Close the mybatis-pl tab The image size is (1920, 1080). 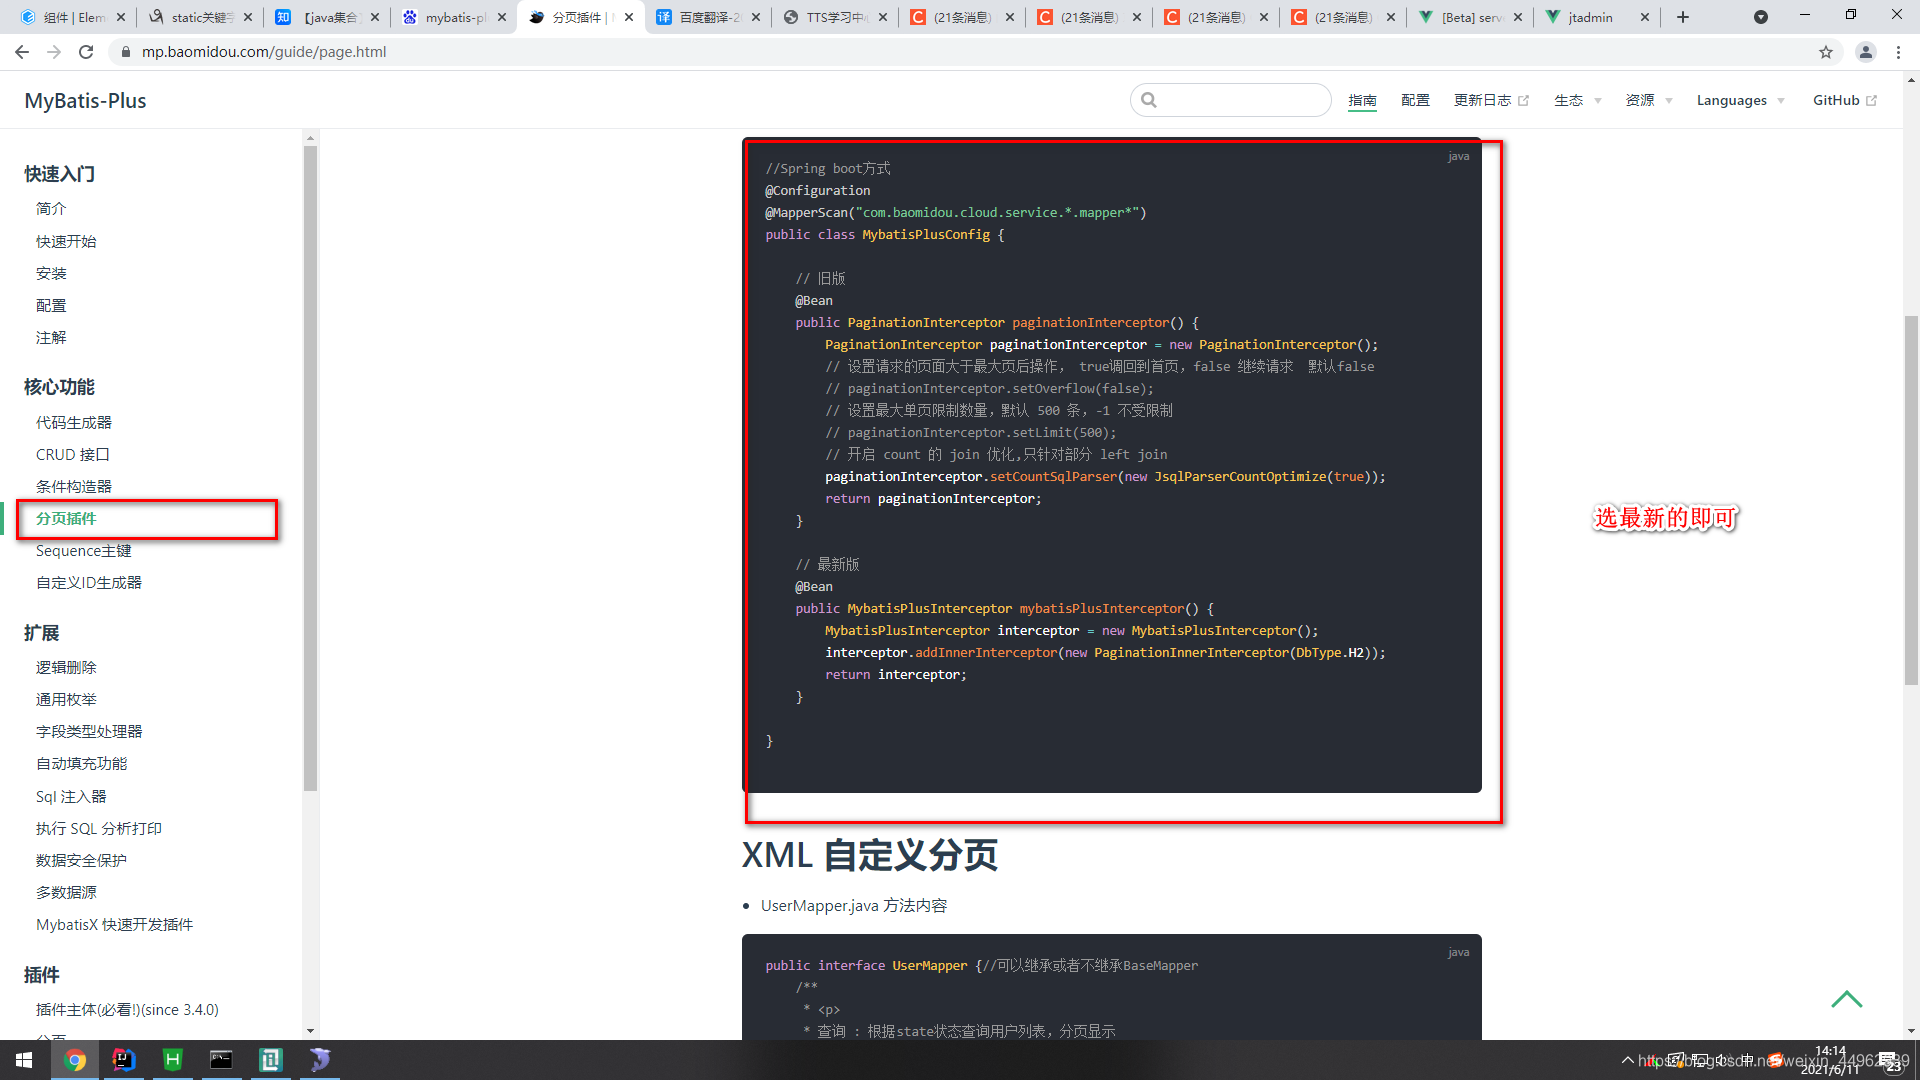(x=502, y=17)
